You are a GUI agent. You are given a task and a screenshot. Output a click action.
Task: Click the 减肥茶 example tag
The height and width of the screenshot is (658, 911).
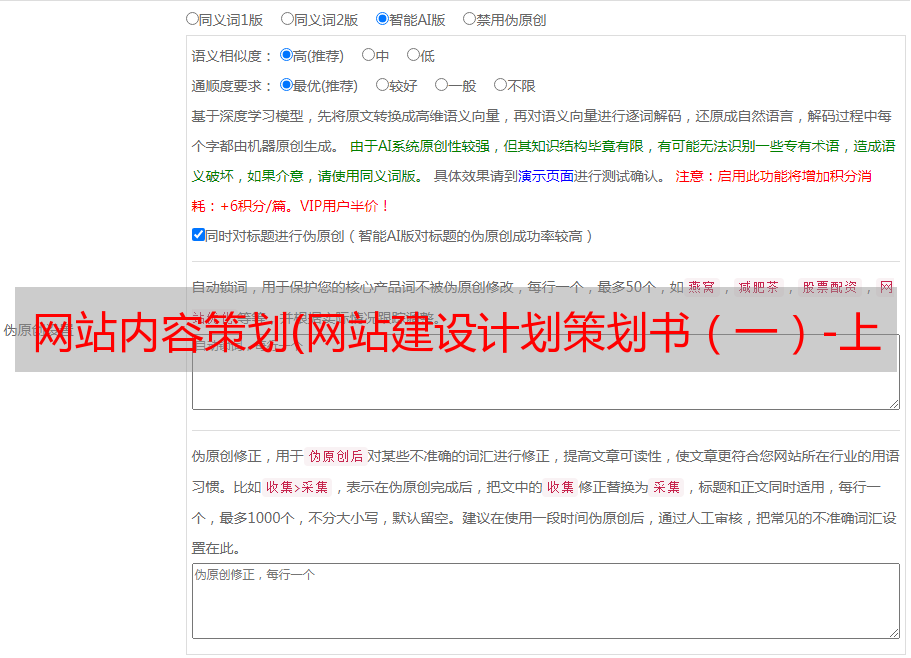[x=758, y=287]
